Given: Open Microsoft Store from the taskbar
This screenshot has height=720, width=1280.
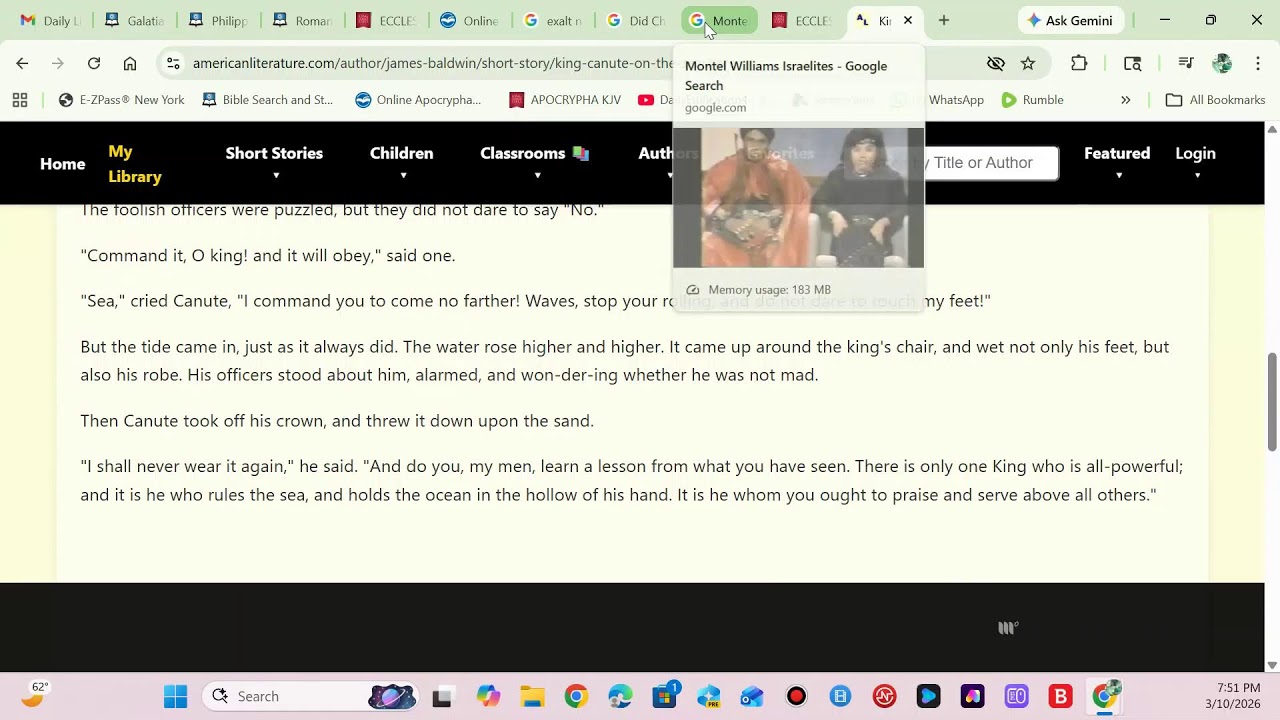Looking at the screenshot, I should point(664,696).
